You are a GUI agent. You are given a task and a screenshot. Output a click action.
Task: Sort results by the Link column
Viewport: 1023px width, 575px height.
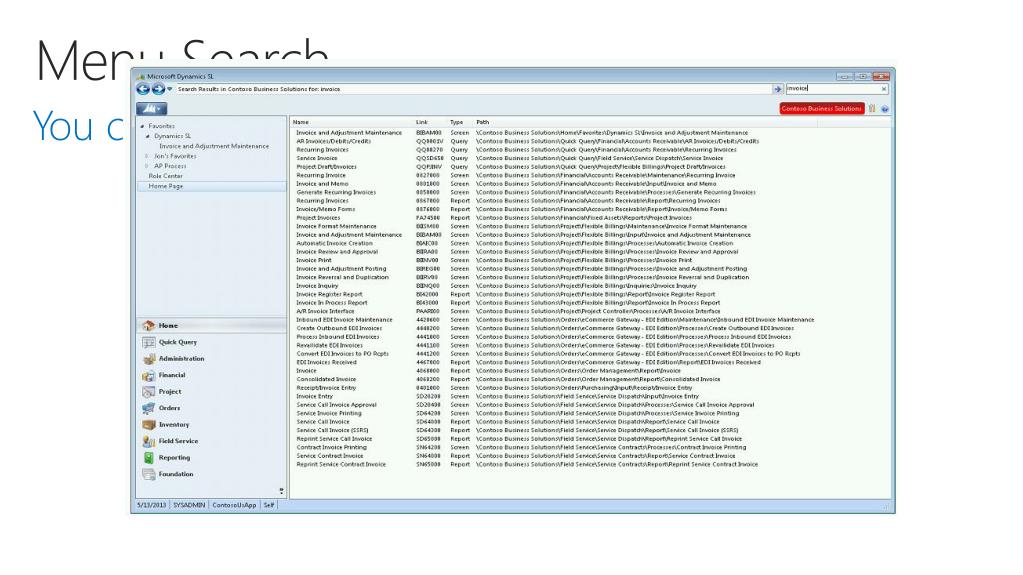coord(422,122)
